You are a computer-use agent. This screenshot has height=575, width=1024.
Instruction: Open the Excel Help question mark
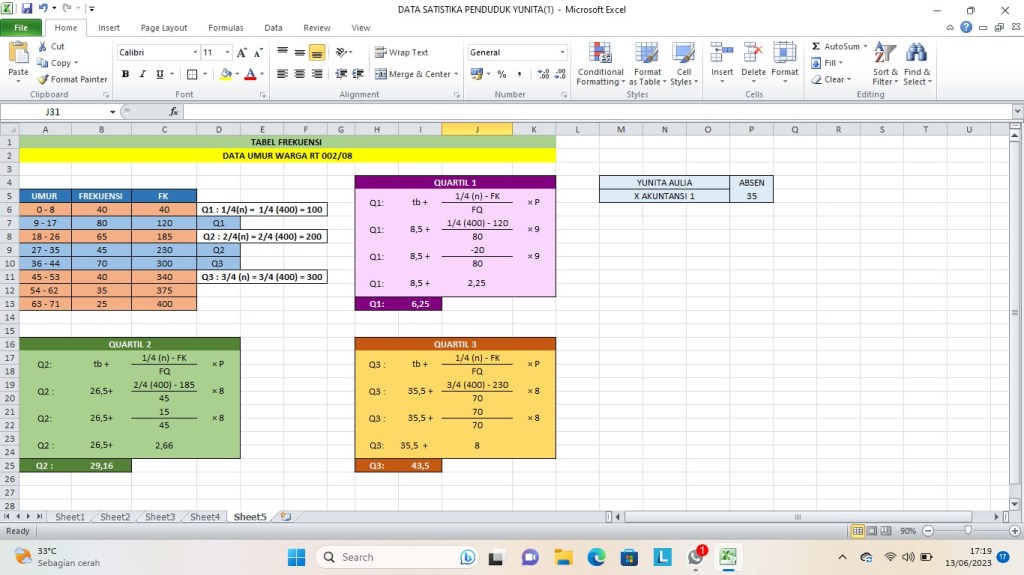coord(966,28)
